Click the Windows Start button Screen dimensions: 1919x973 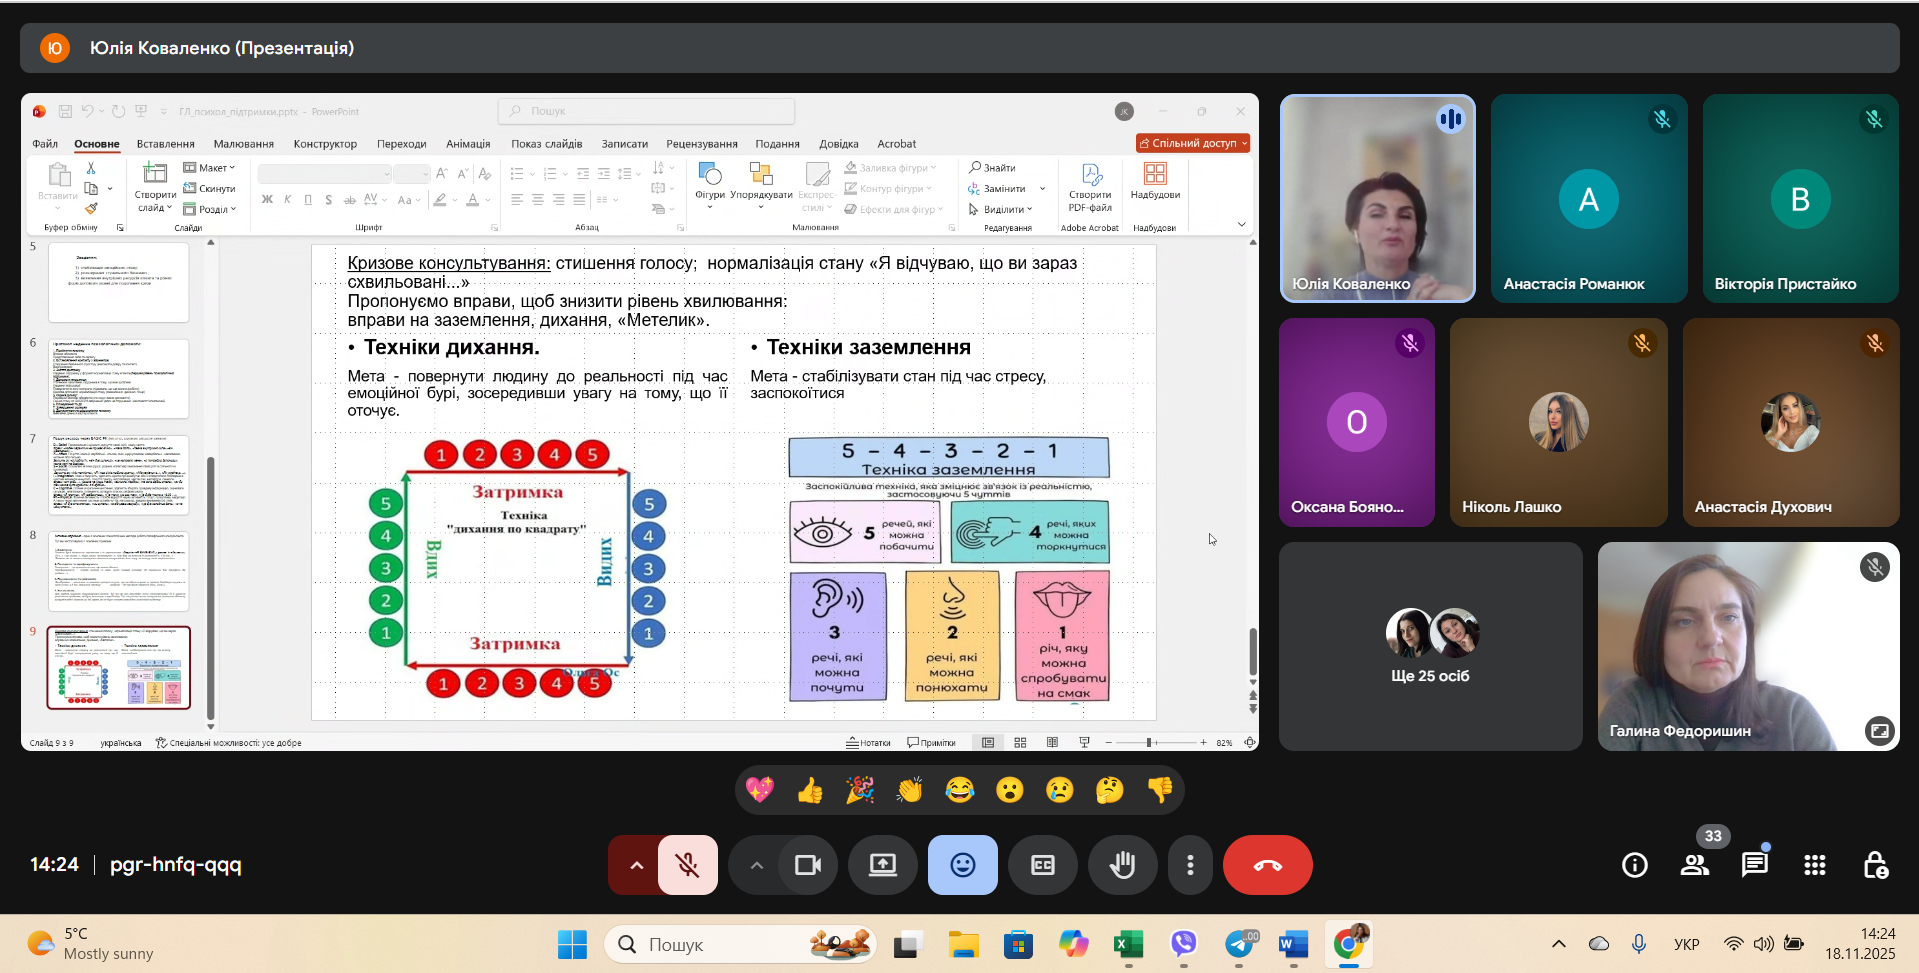[x=572, y=944]
